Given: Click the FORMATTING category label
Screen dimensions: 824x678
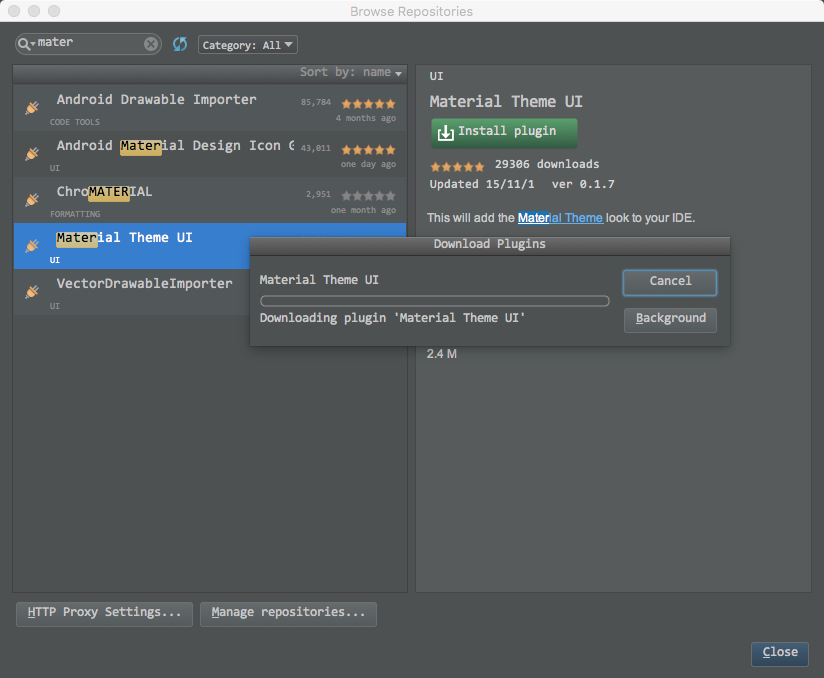Looking at the screenshot, I should coord(75,214).
